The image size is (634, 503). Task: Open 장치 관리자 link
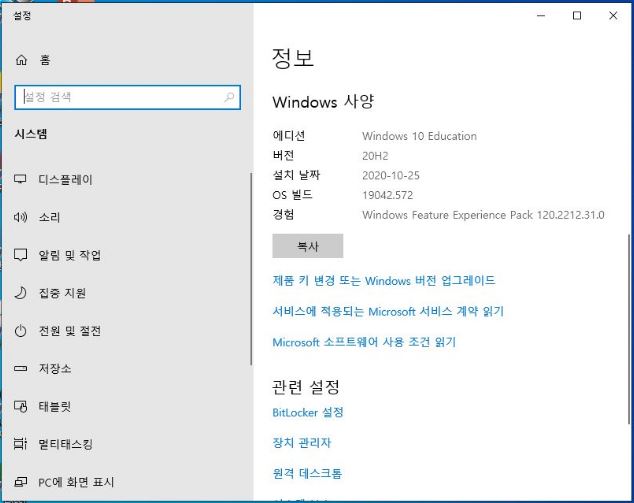(x=302, y=443)
